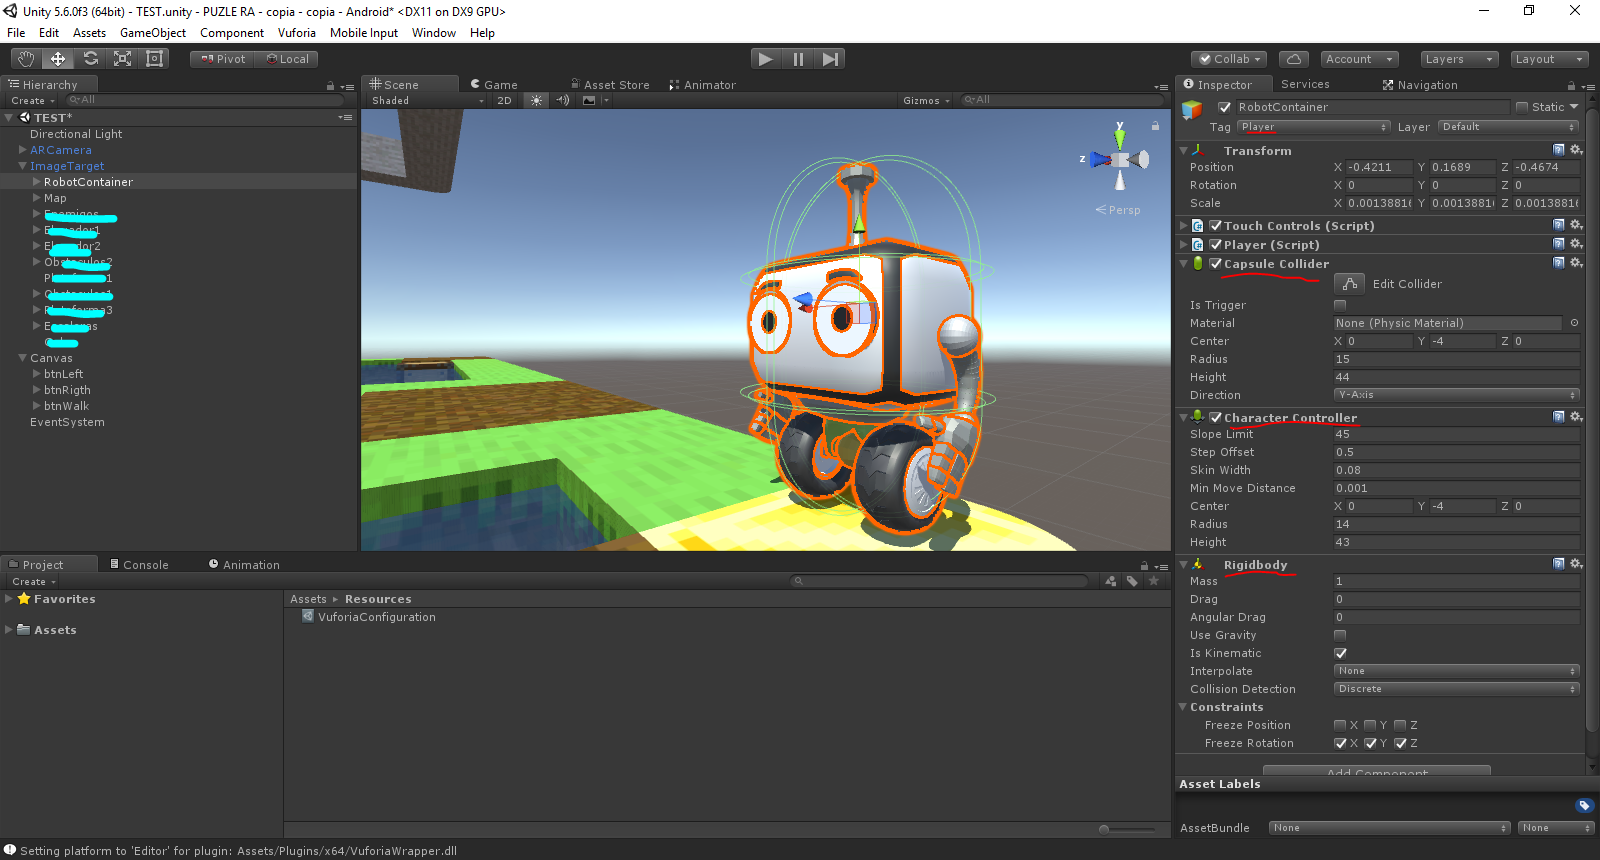
Task: Toggle Character Controller enabled checkbox
Action: [x=1216, y=418]
